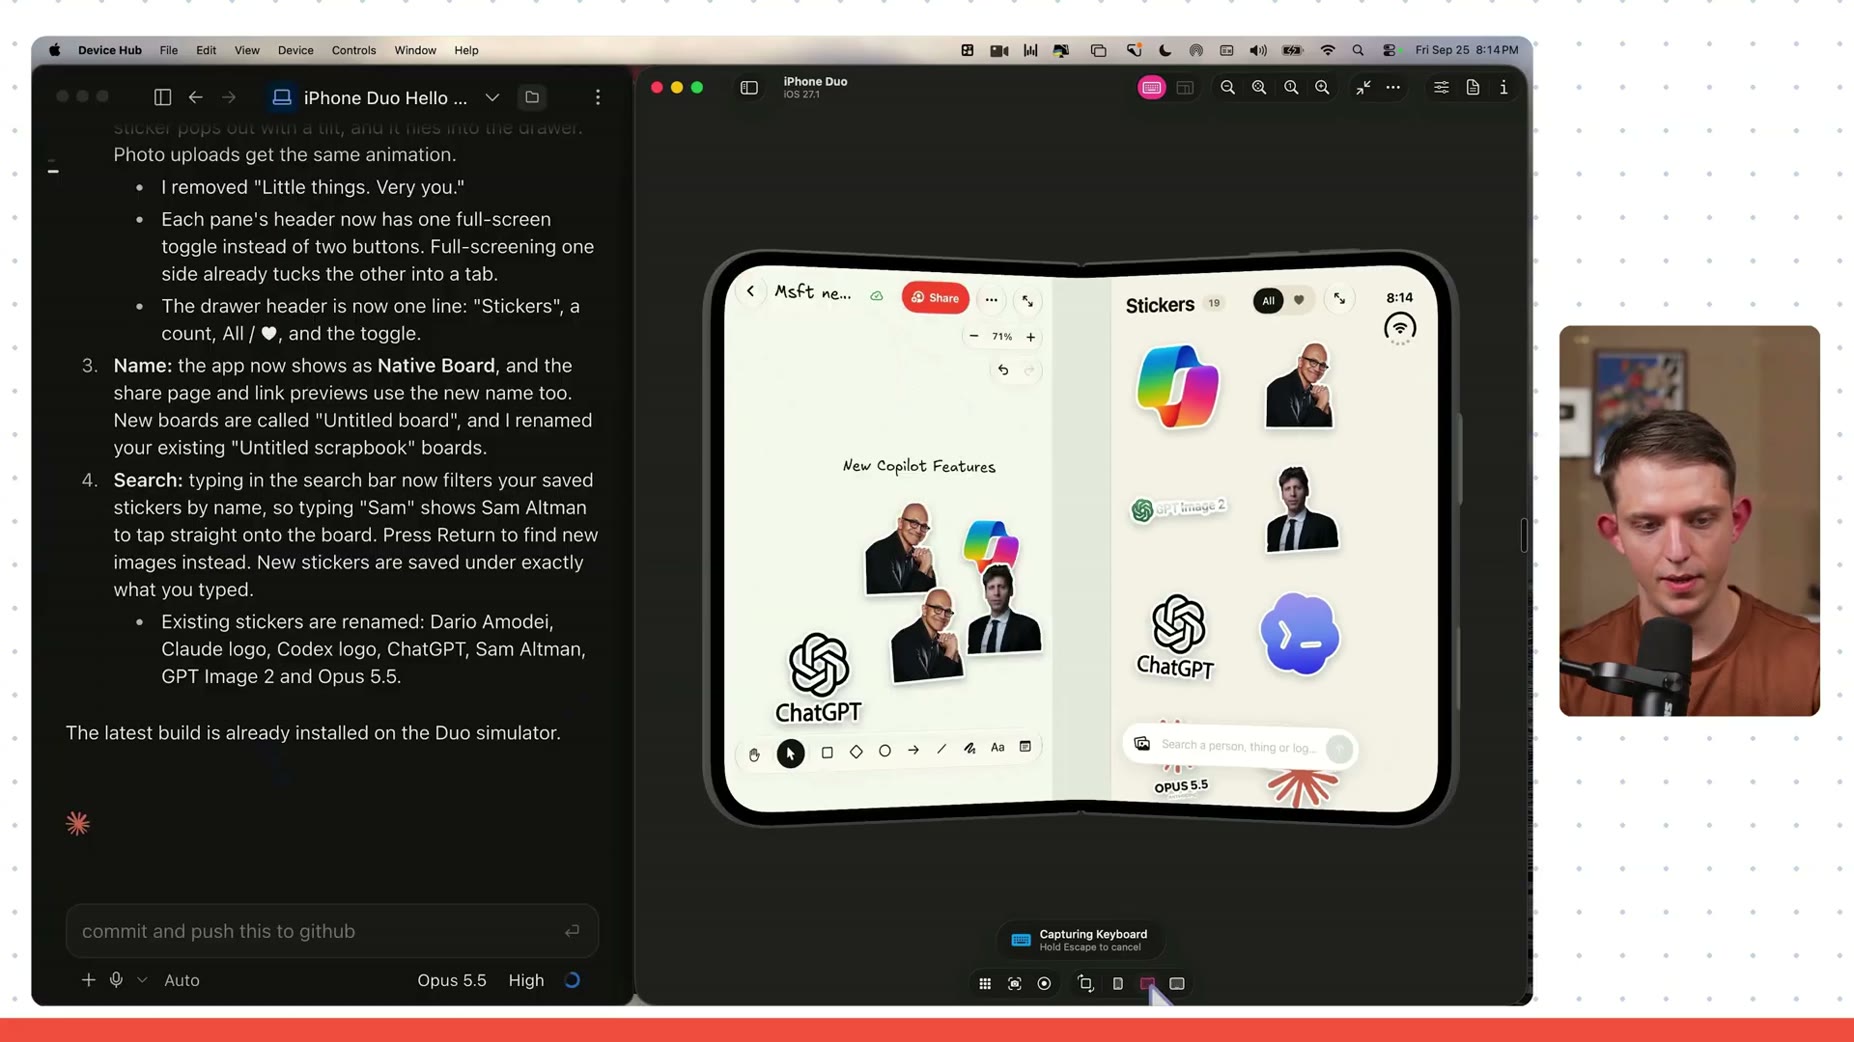This screenshot has height=1042, width=1854.
Task: Click the red Share button
Action: 935,297
